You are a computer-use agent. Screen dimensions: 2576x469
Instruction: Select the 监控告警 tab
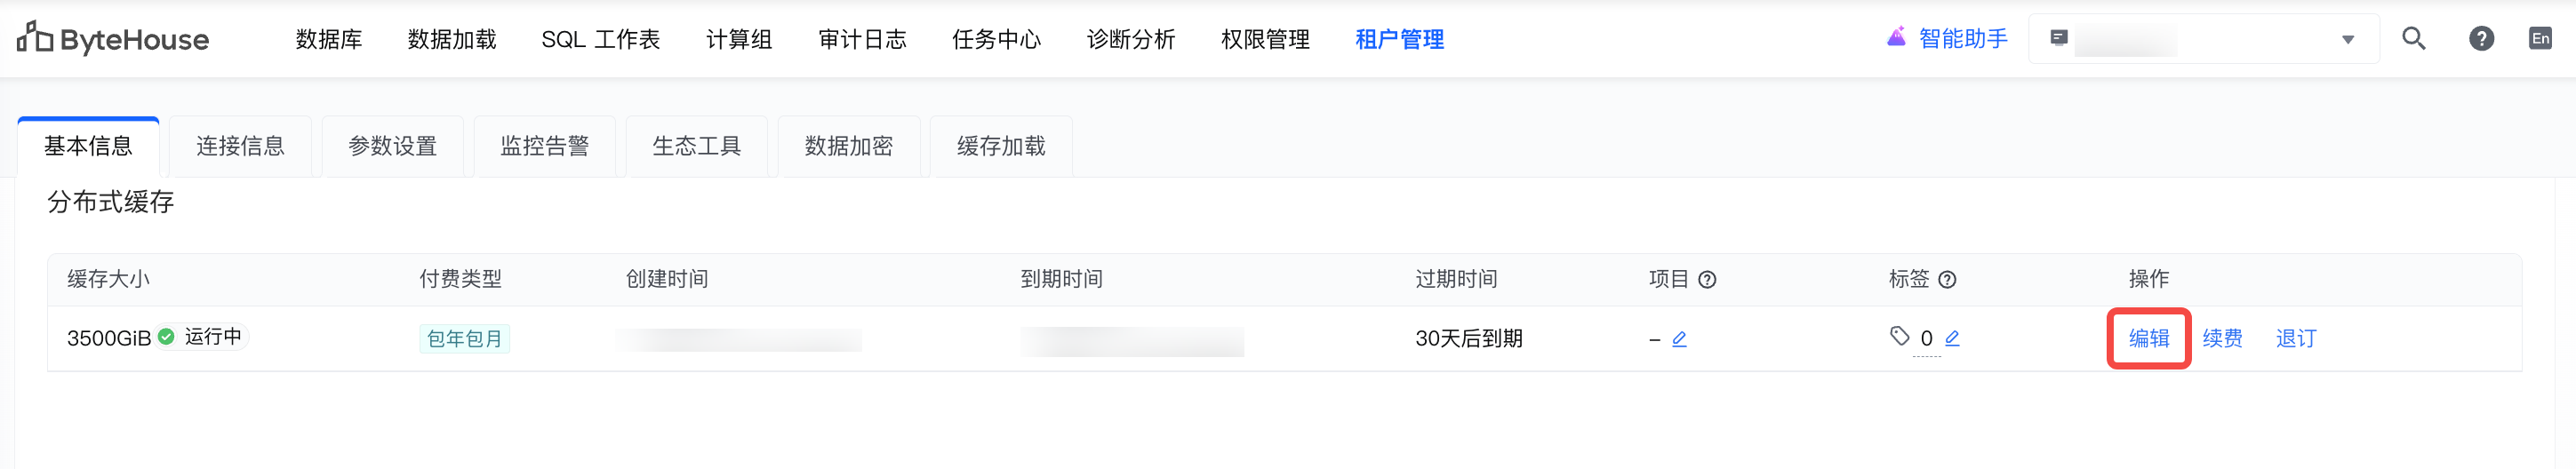pos(544,146)
